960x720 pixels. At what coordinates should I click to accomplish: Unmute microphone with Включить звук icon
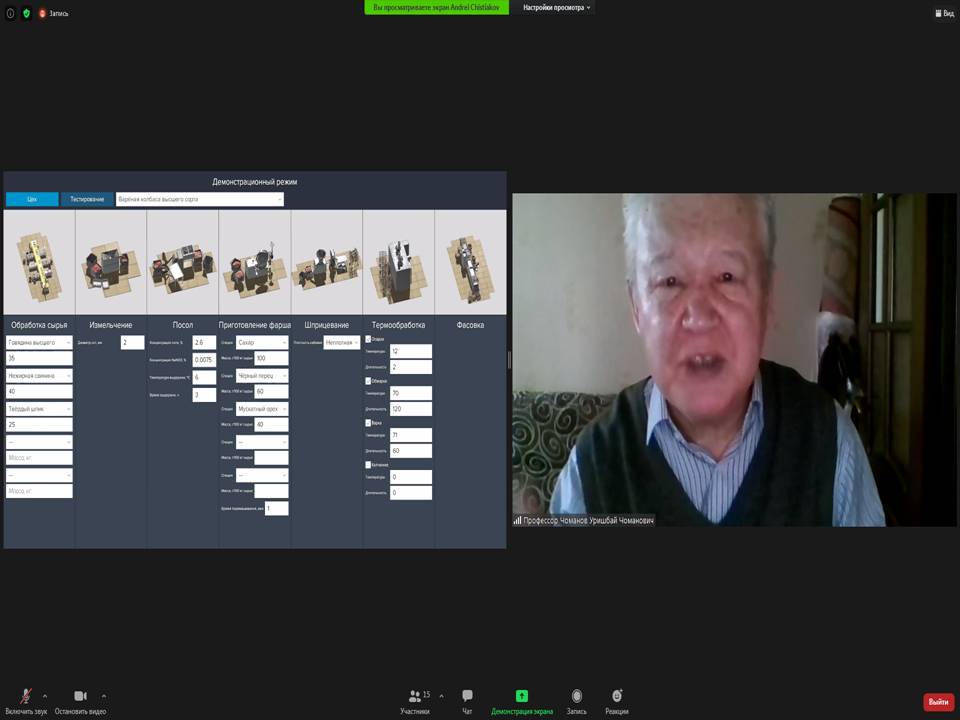(x=26, y=696)
